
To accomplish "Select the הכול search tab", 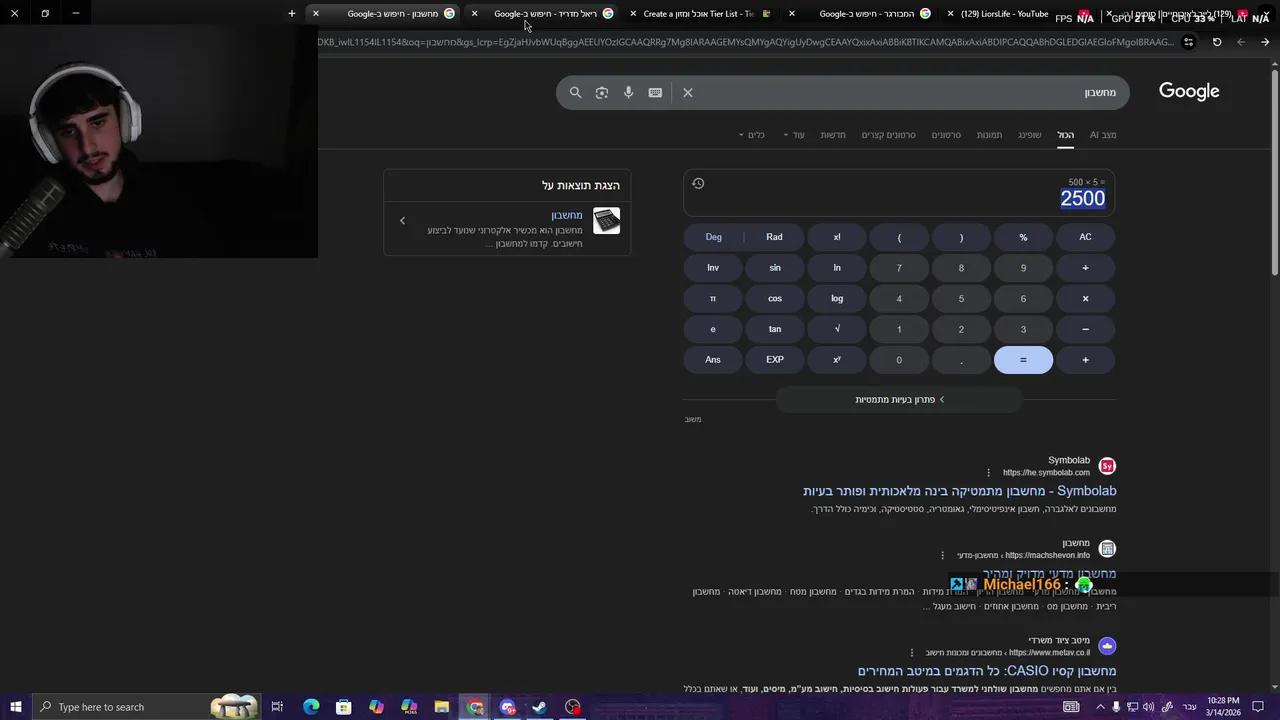I will (1066, 135).
